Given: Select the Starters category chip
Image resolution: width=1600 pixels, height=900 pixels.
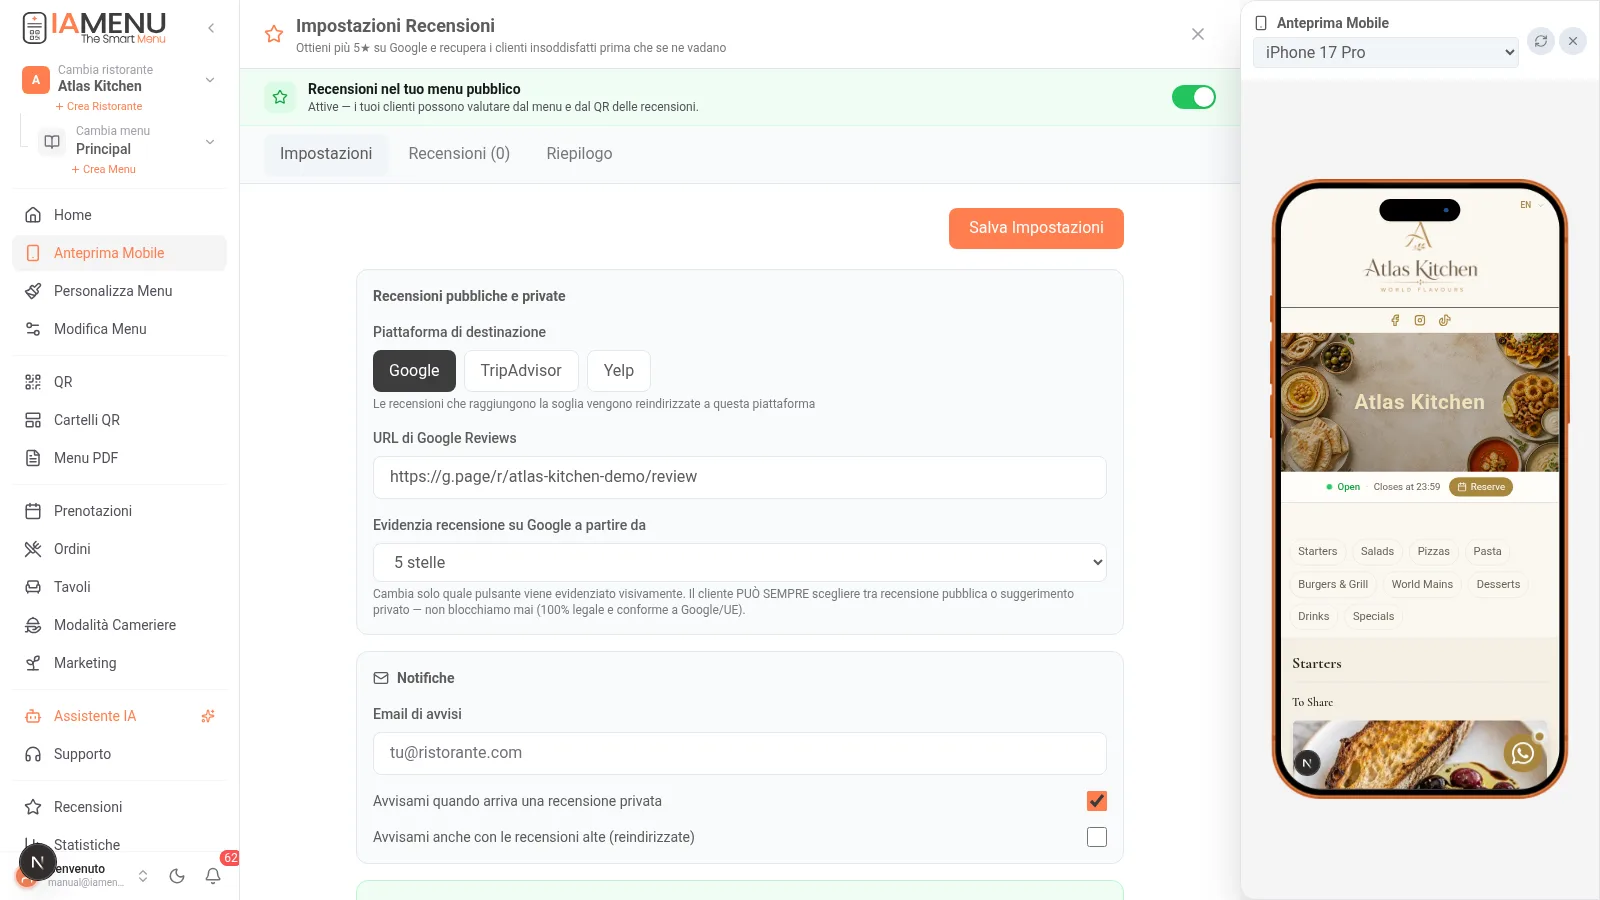Looking at the screenshot, I should pyautogui.click(x=1317, y=552).
